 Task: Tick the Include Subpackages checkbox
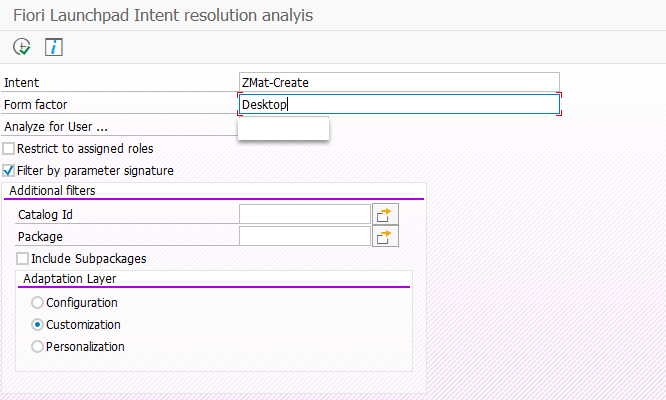[23, 259]
